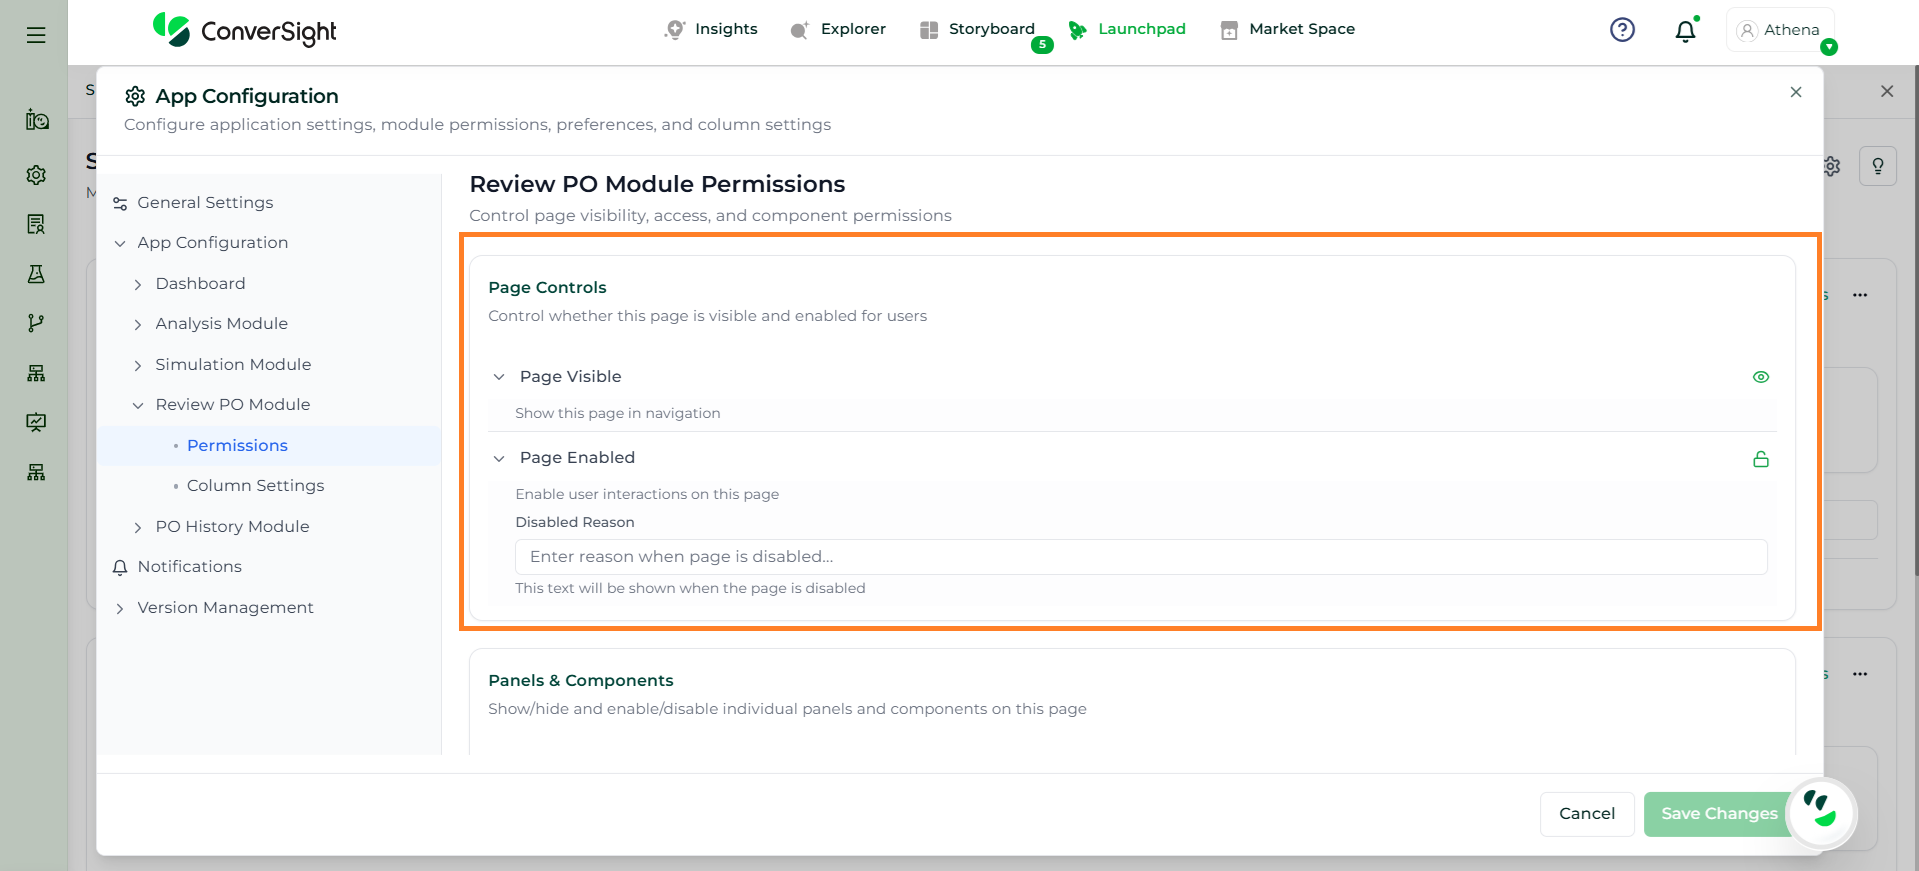Expand the PO History Module item
1919x871 pixels.
pyautogui.click(x=138, y=527)
